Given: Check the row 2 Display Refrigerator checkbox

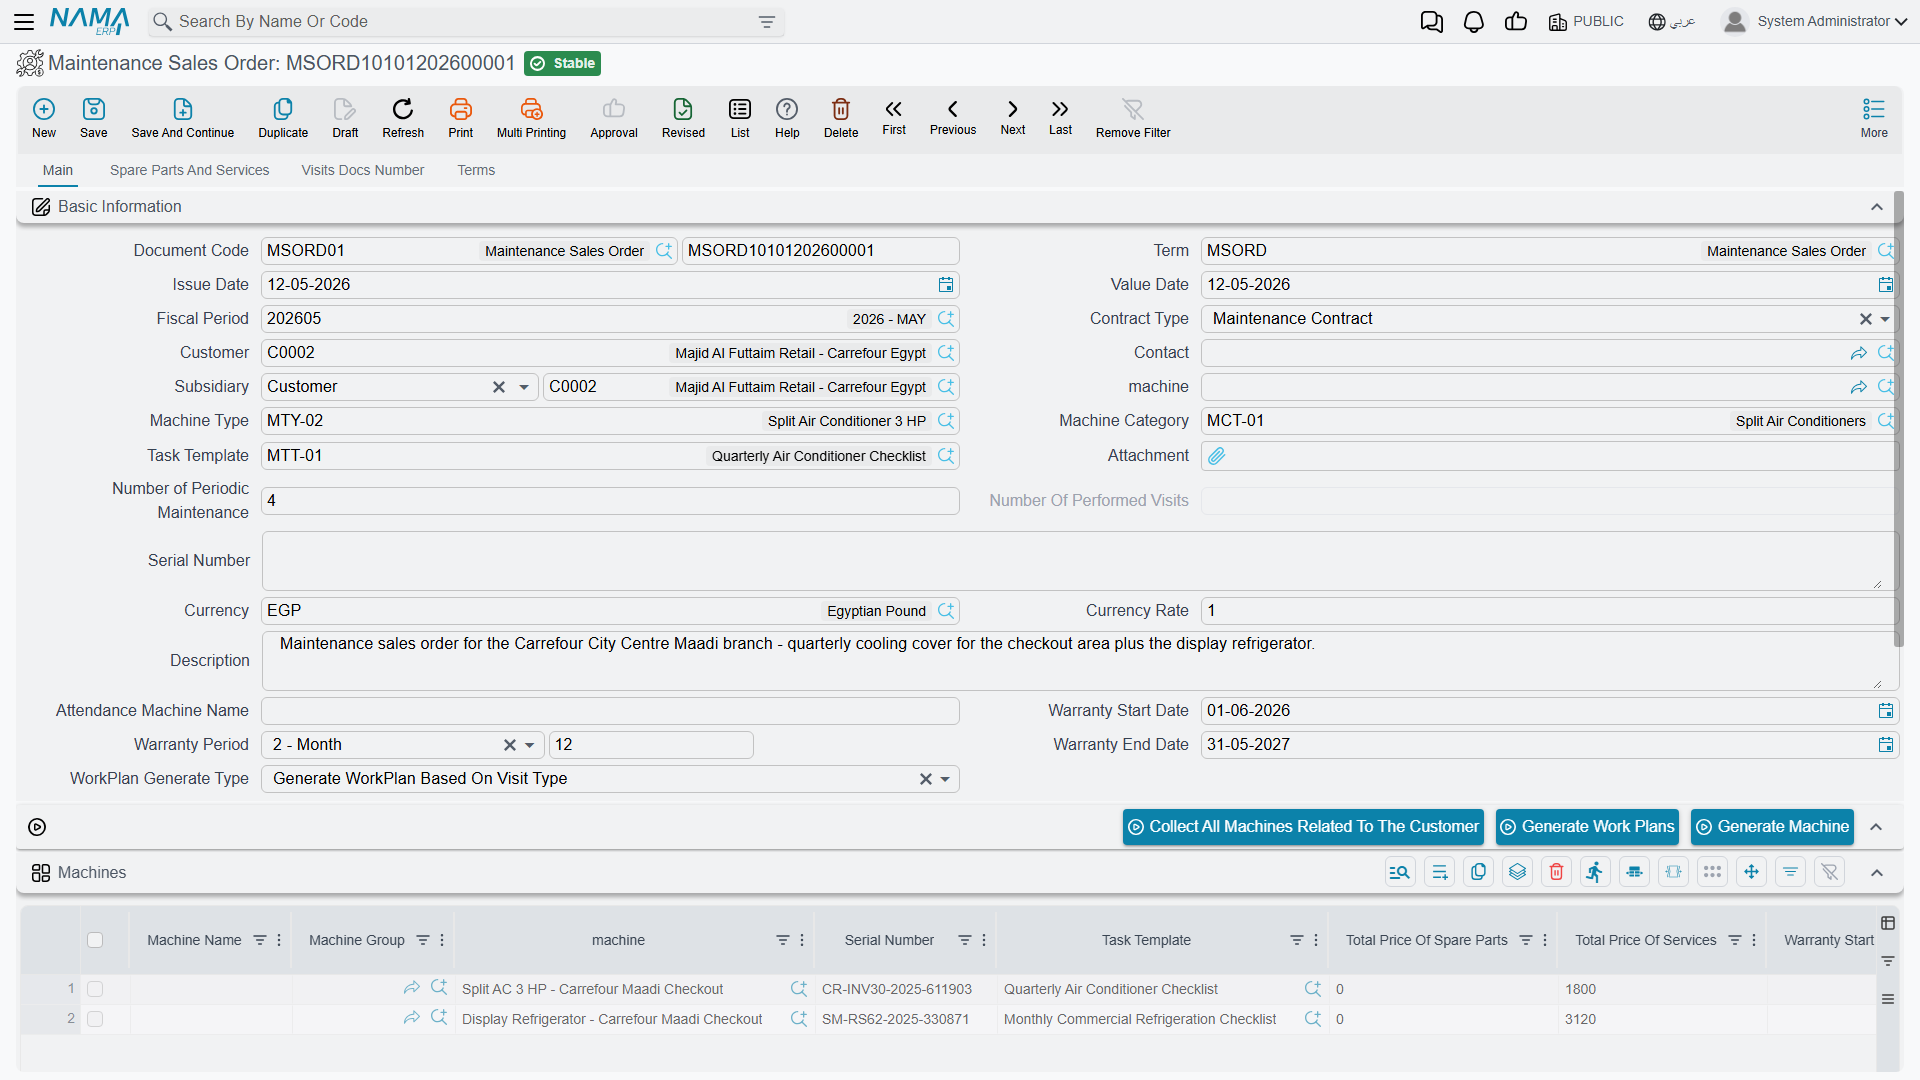Looking at the screenshot, I should 95,1019.
